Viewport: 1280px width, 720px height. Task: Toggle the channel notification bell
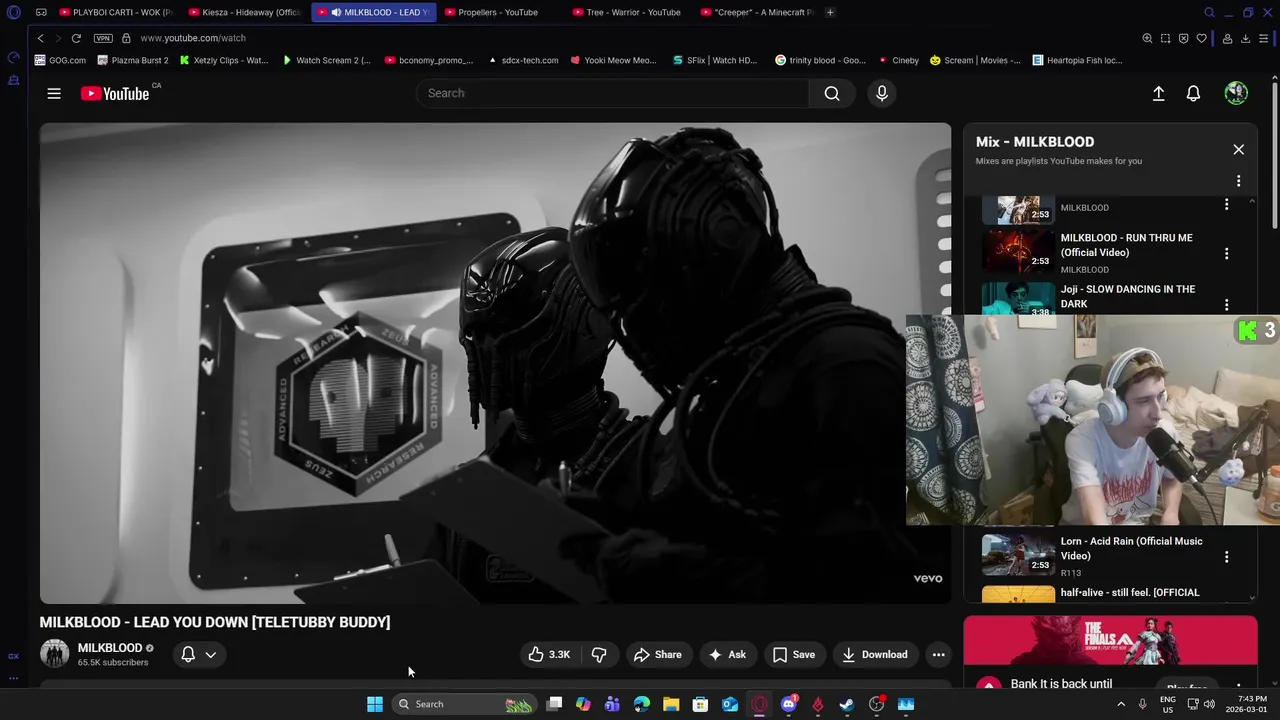pyautogui.click(x=188, y=654)
